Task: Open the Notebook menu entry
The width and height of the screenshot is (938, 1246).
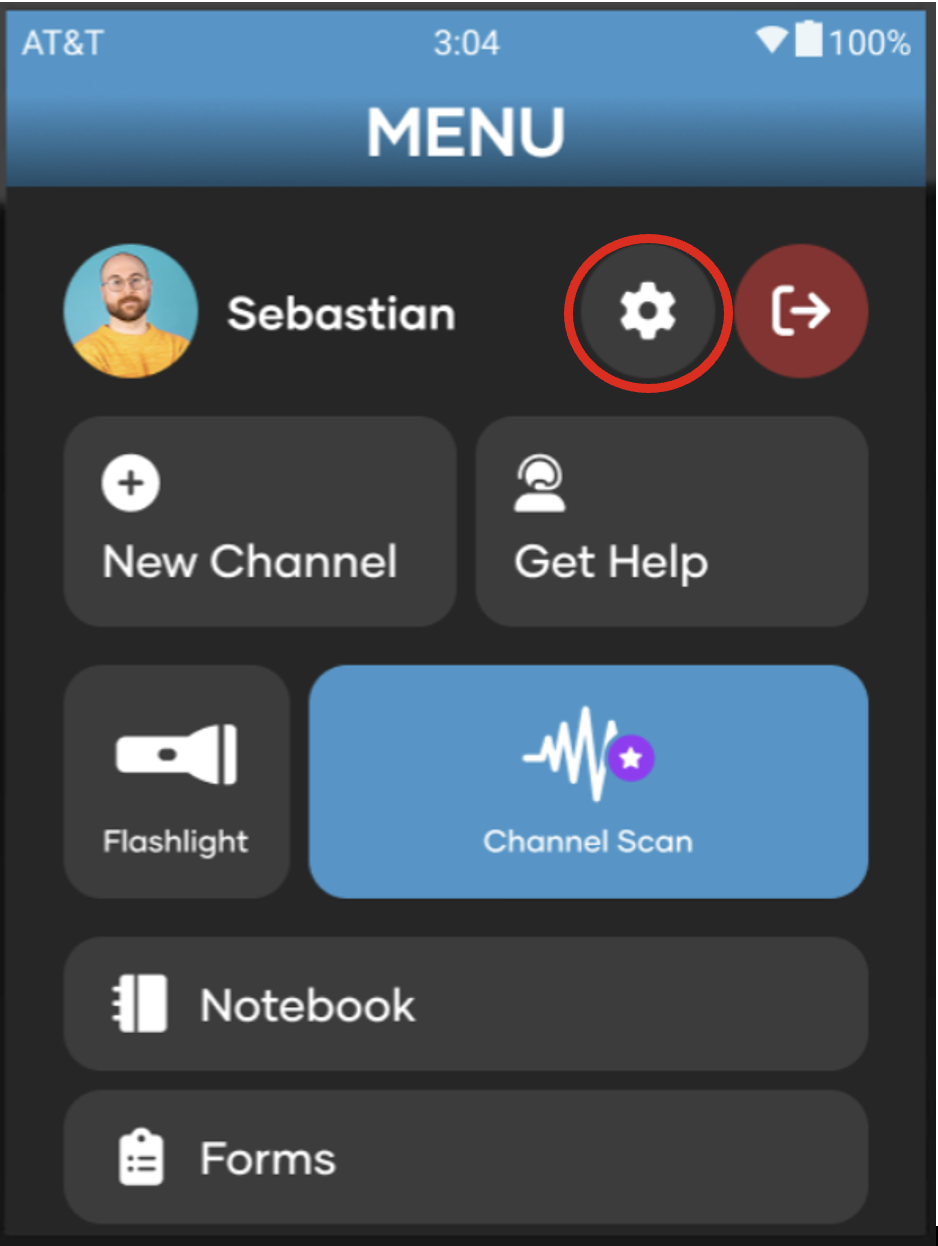Action: point(466,1004)
